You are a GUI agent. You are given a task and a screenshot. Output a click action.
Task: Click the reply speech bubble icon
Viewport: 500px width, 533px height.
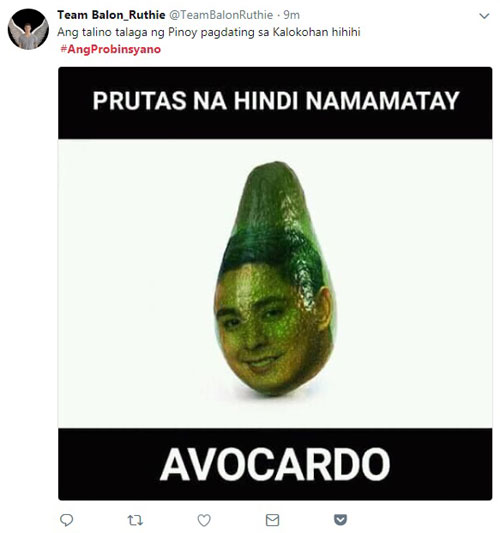point(66,520)
